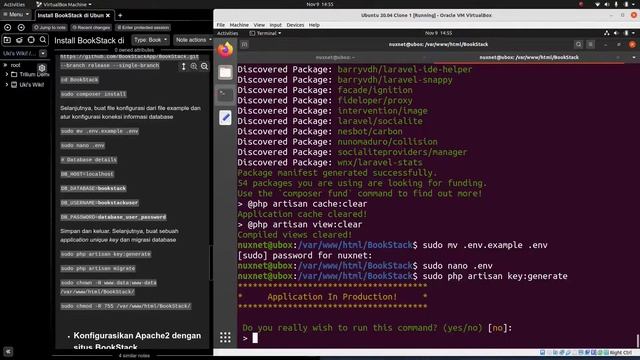
Task: Click the Terminal icon in the dock
Action: pyautogui.click(x=225, y=96)
